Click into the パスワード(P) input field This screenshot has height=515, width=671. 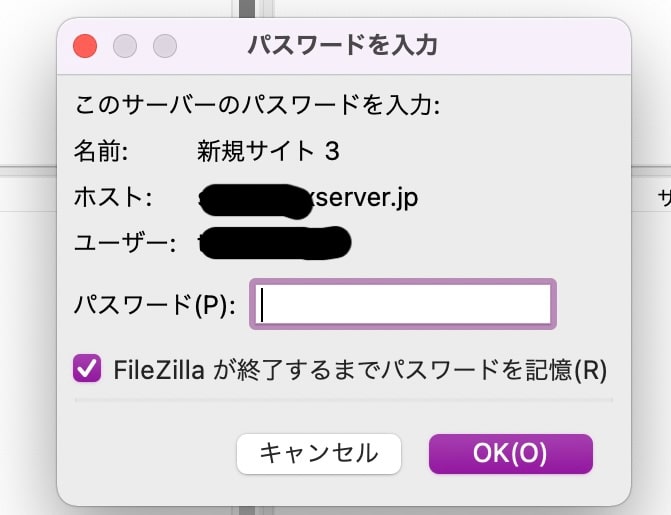[403, 304]
